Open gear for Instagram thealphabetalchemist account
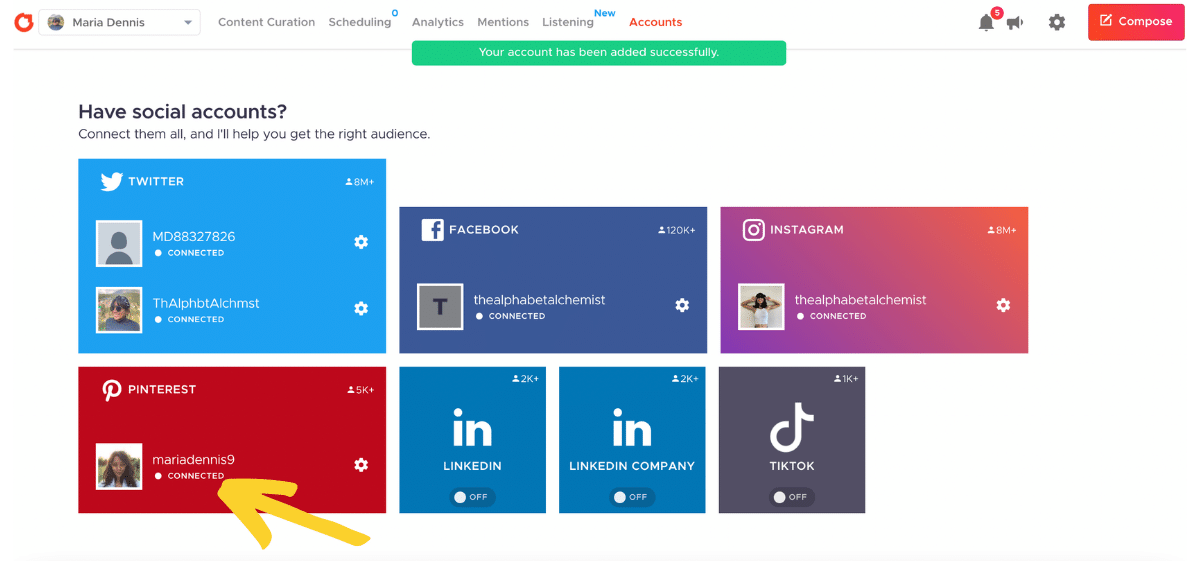Image resolution: width=1200 pixels, height=561 pixels. [1003, 305]
